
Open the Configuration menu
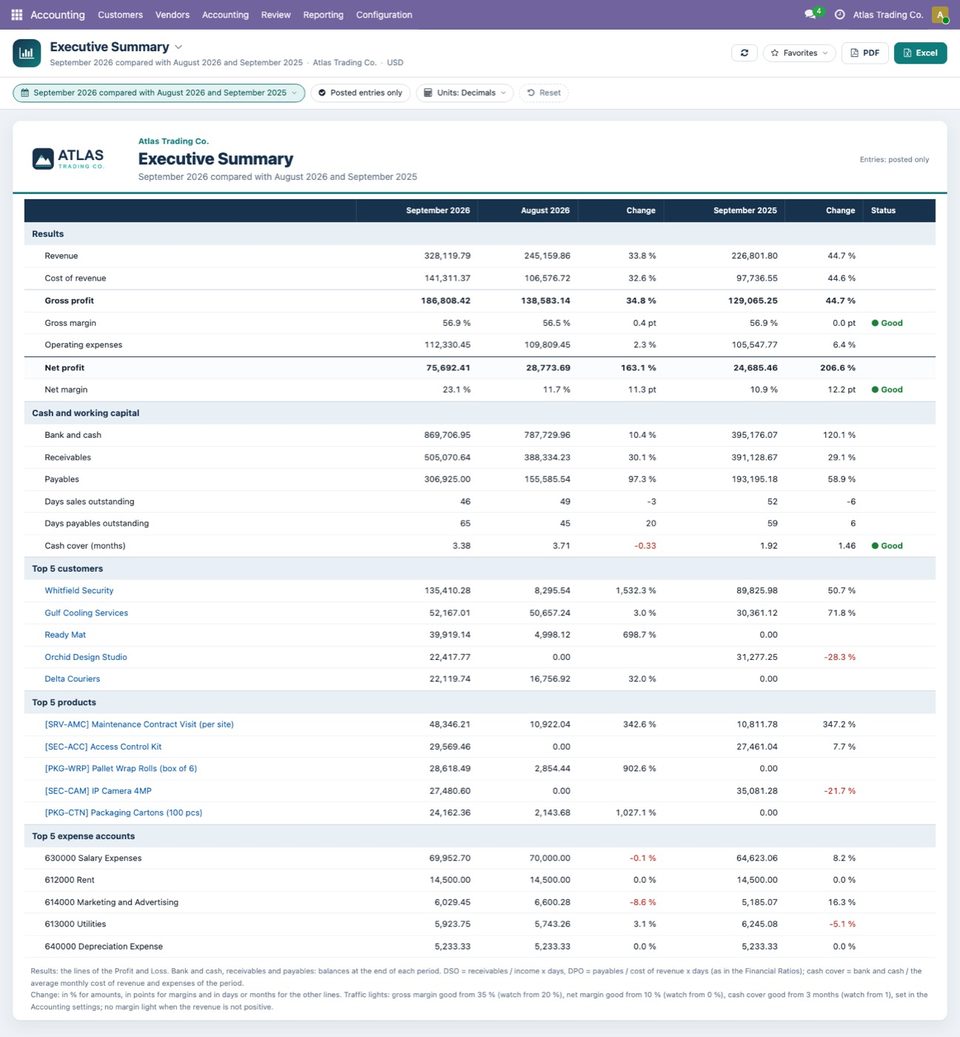click(384, 15)
